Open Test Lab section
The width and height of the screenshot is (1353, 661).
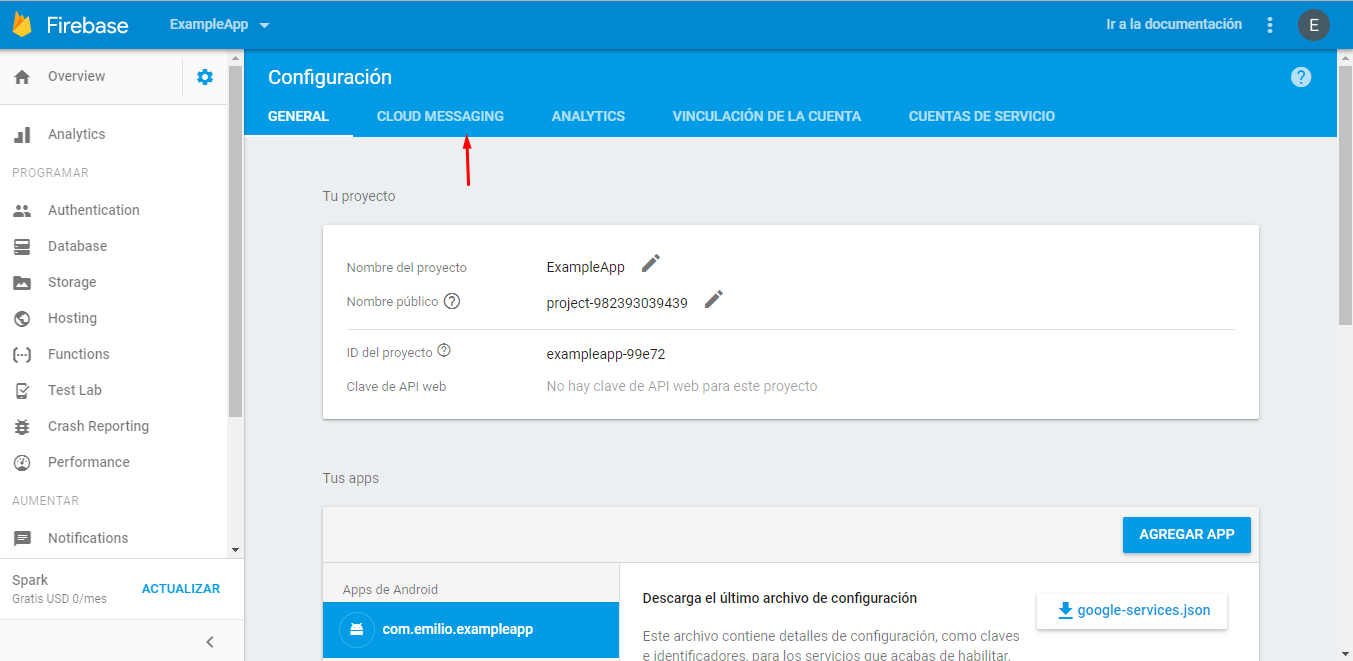coord(75,390)
